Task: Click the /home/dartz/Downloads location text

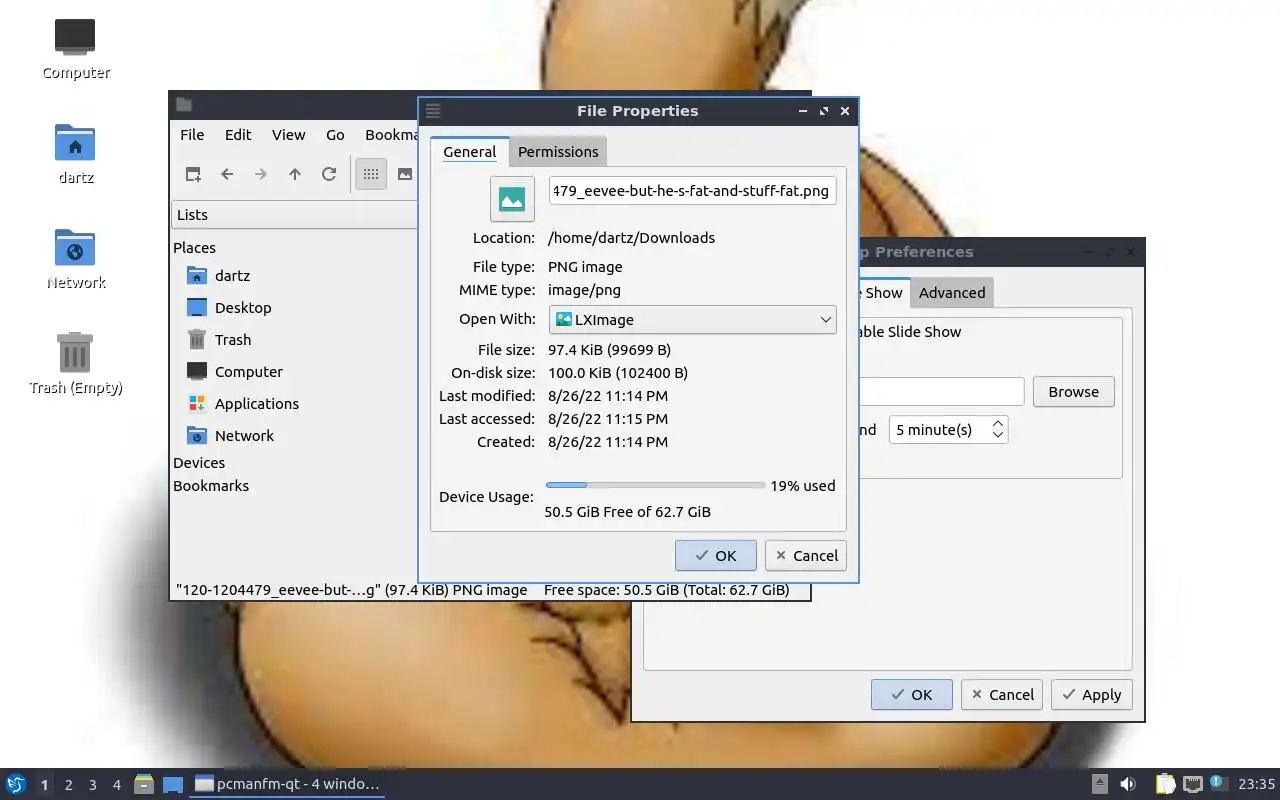Action: [x=631, y=238]
